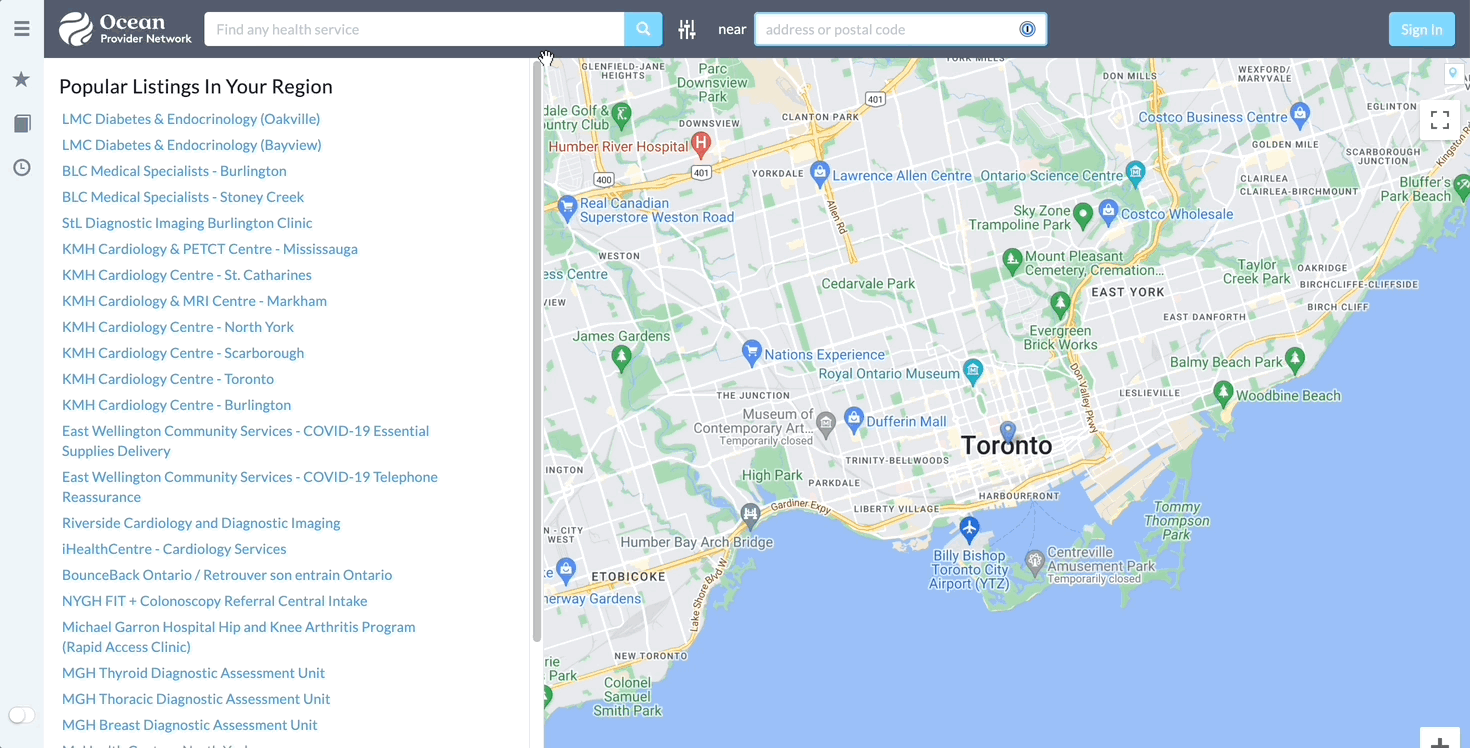Toggle map fullscreen view

1440,120
